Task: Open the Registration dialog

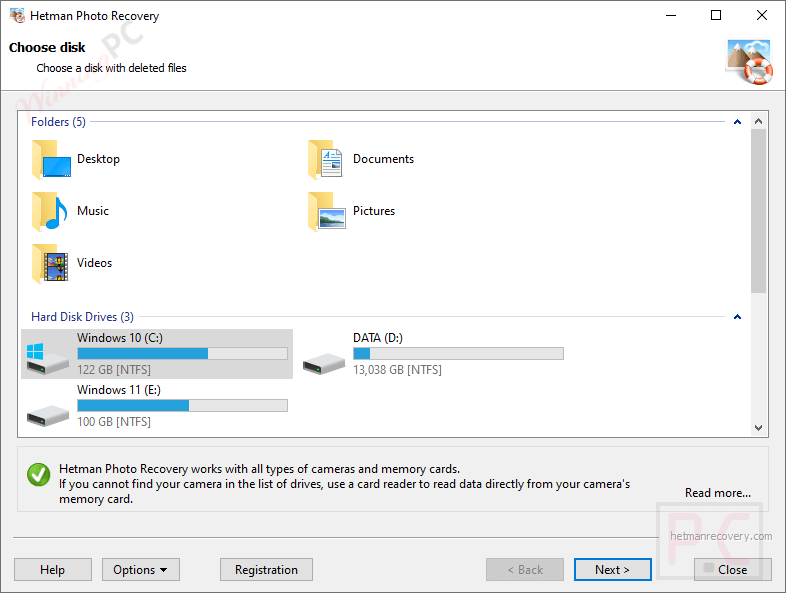Action: tap(266, 570)
